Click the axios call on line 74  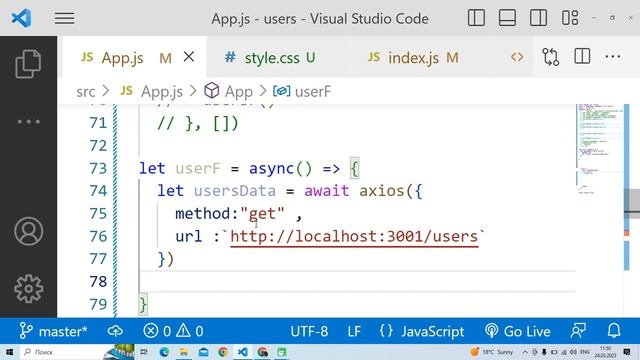tap(381, 191)
